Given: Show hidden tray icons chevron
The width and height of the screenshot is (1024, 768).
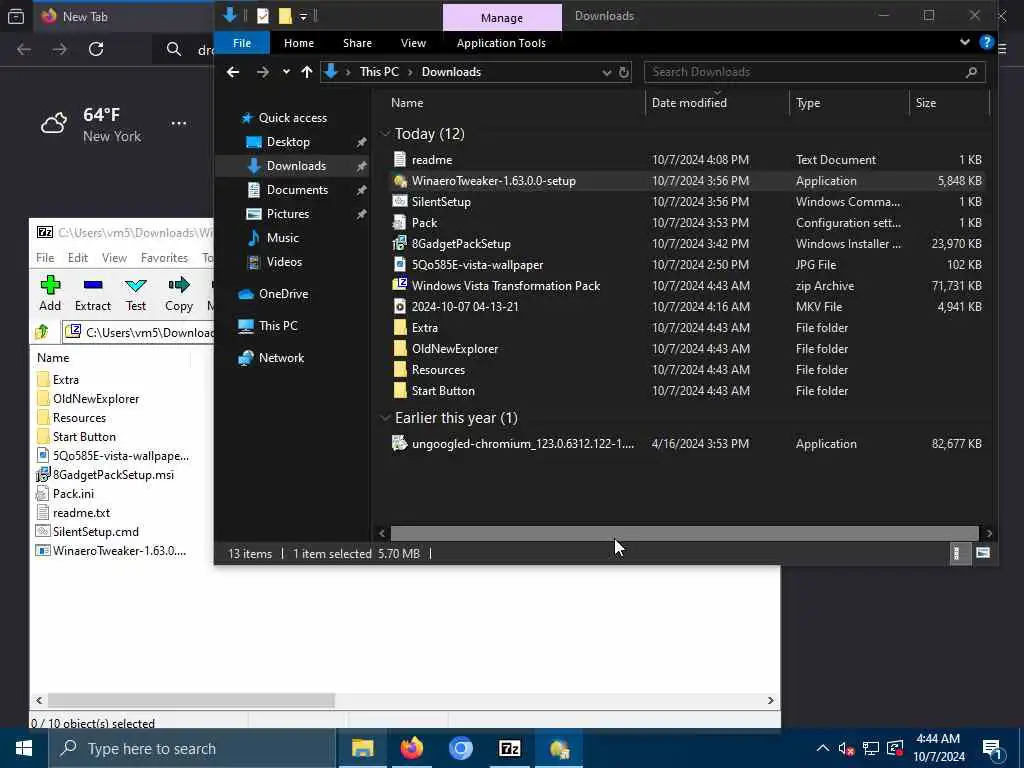Looking at the screenshot, I should point(823,748).
